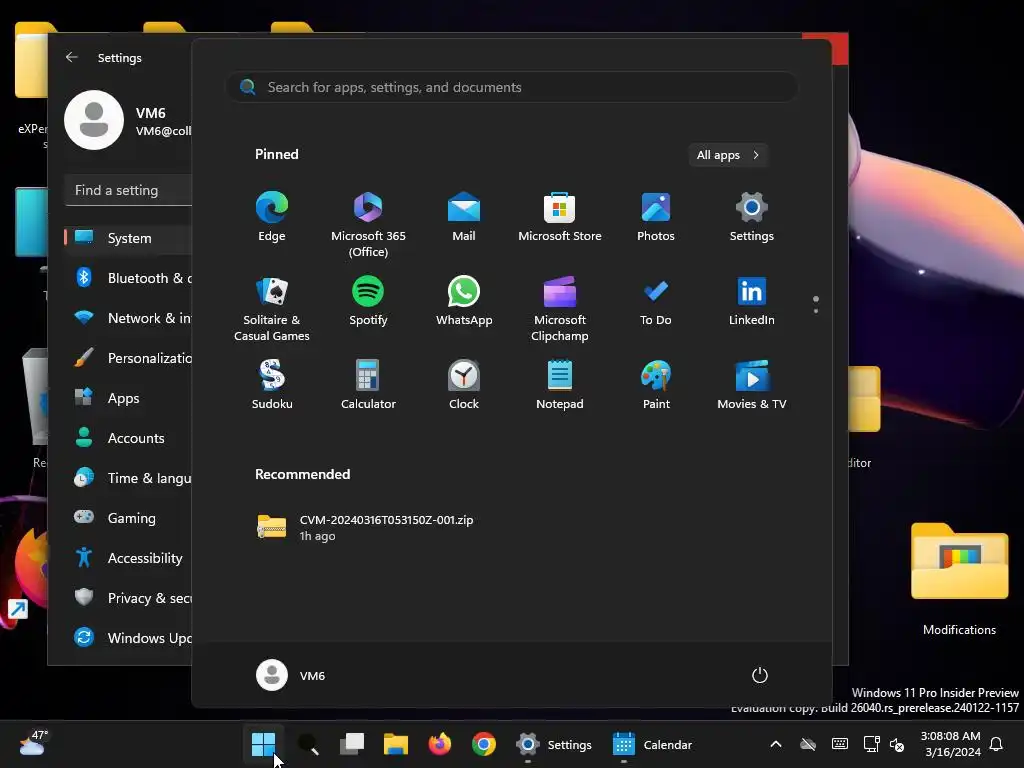Switch to Settings window via taskbar
Image resolution: width=1024 pixels, height=768 pixels.
point(554,744)
